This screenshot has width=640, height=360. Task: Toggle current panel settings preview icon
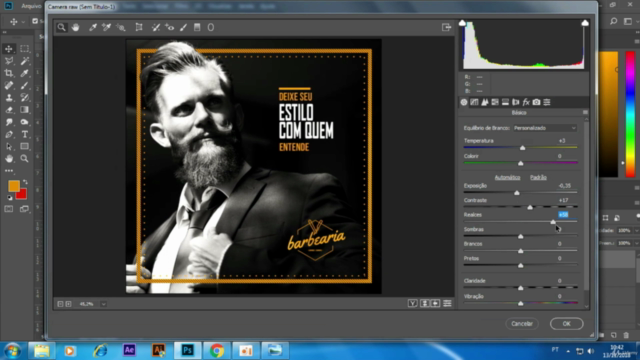[447, 303]
